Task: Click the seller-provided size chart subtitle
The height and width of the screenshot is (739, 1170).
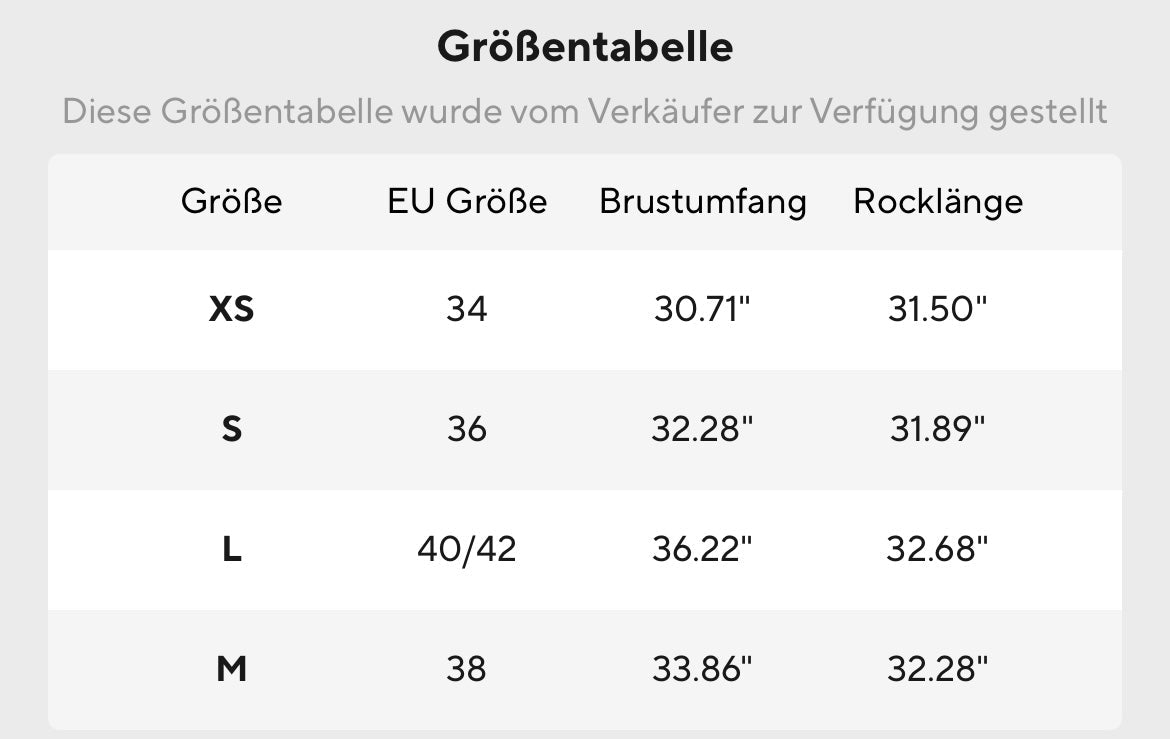Action: click(x=585, y=111)
